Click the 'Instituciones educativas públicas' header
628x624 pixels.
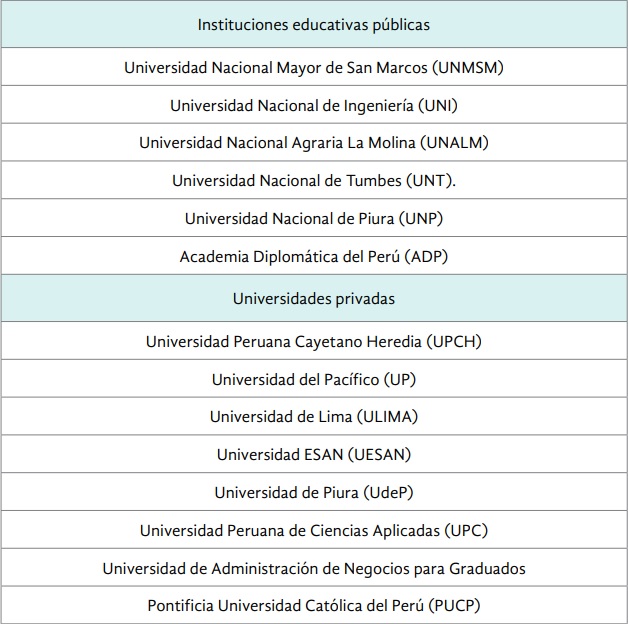click(x=314, y=24)
